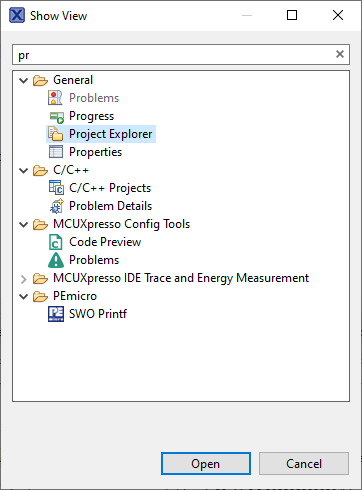Image resolution: width=362 pixels, height=490 pixels.
Task: Click the Code Preview file icon
Action: [x=56, y=242]
